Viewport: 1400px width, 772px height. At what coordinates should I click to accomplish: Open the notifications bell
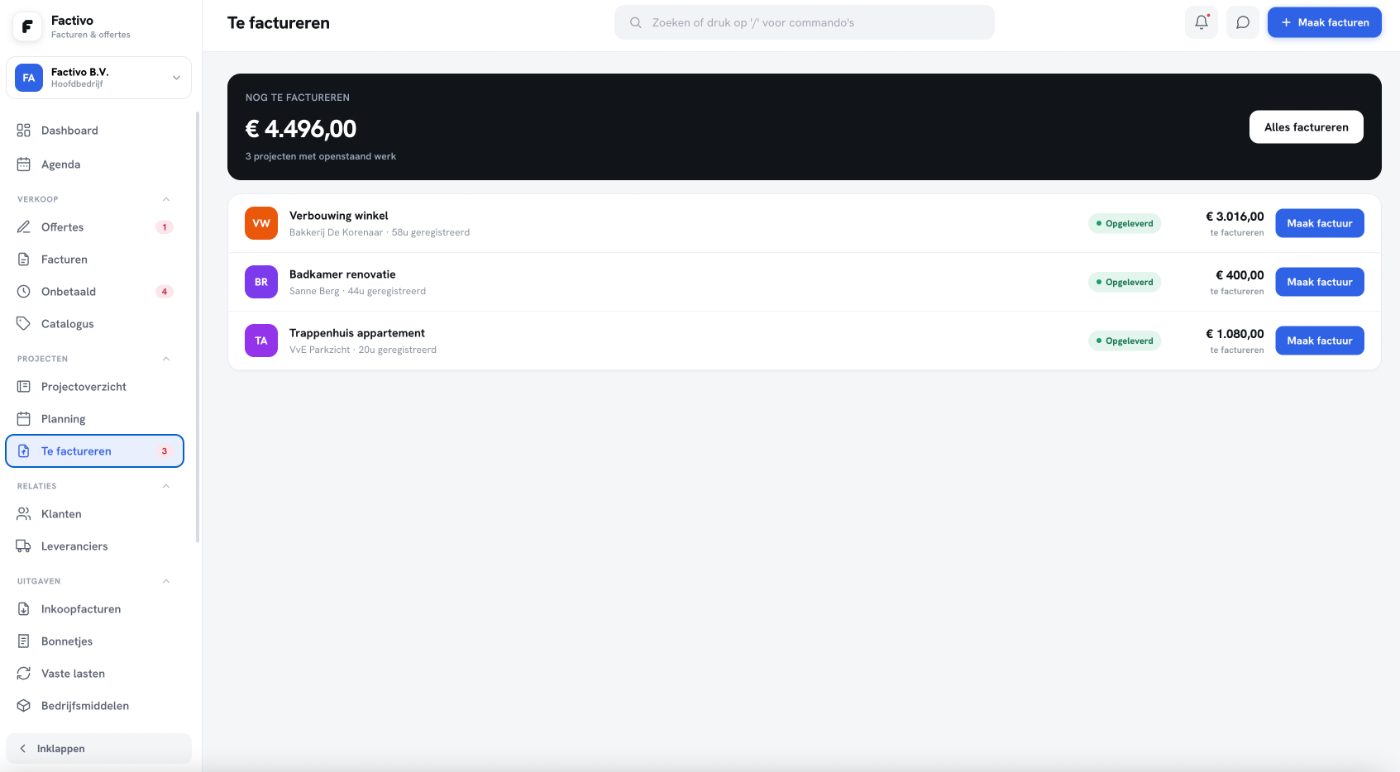1201,22
